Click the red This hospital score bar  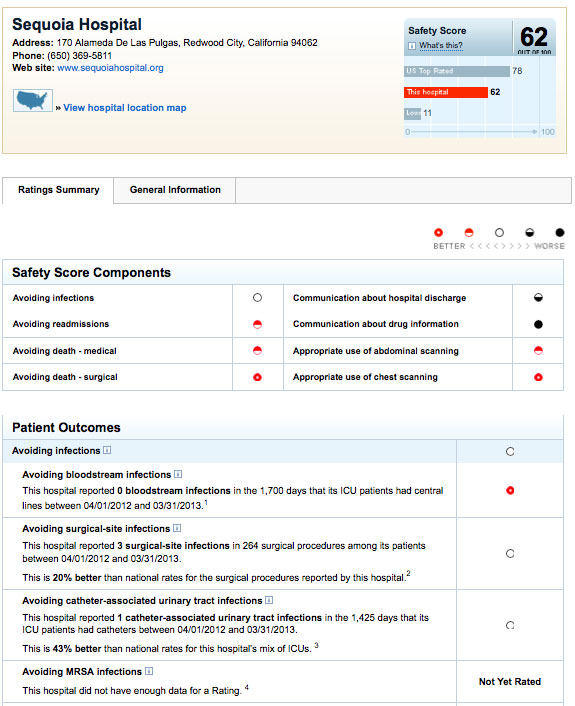pos(446,92)
